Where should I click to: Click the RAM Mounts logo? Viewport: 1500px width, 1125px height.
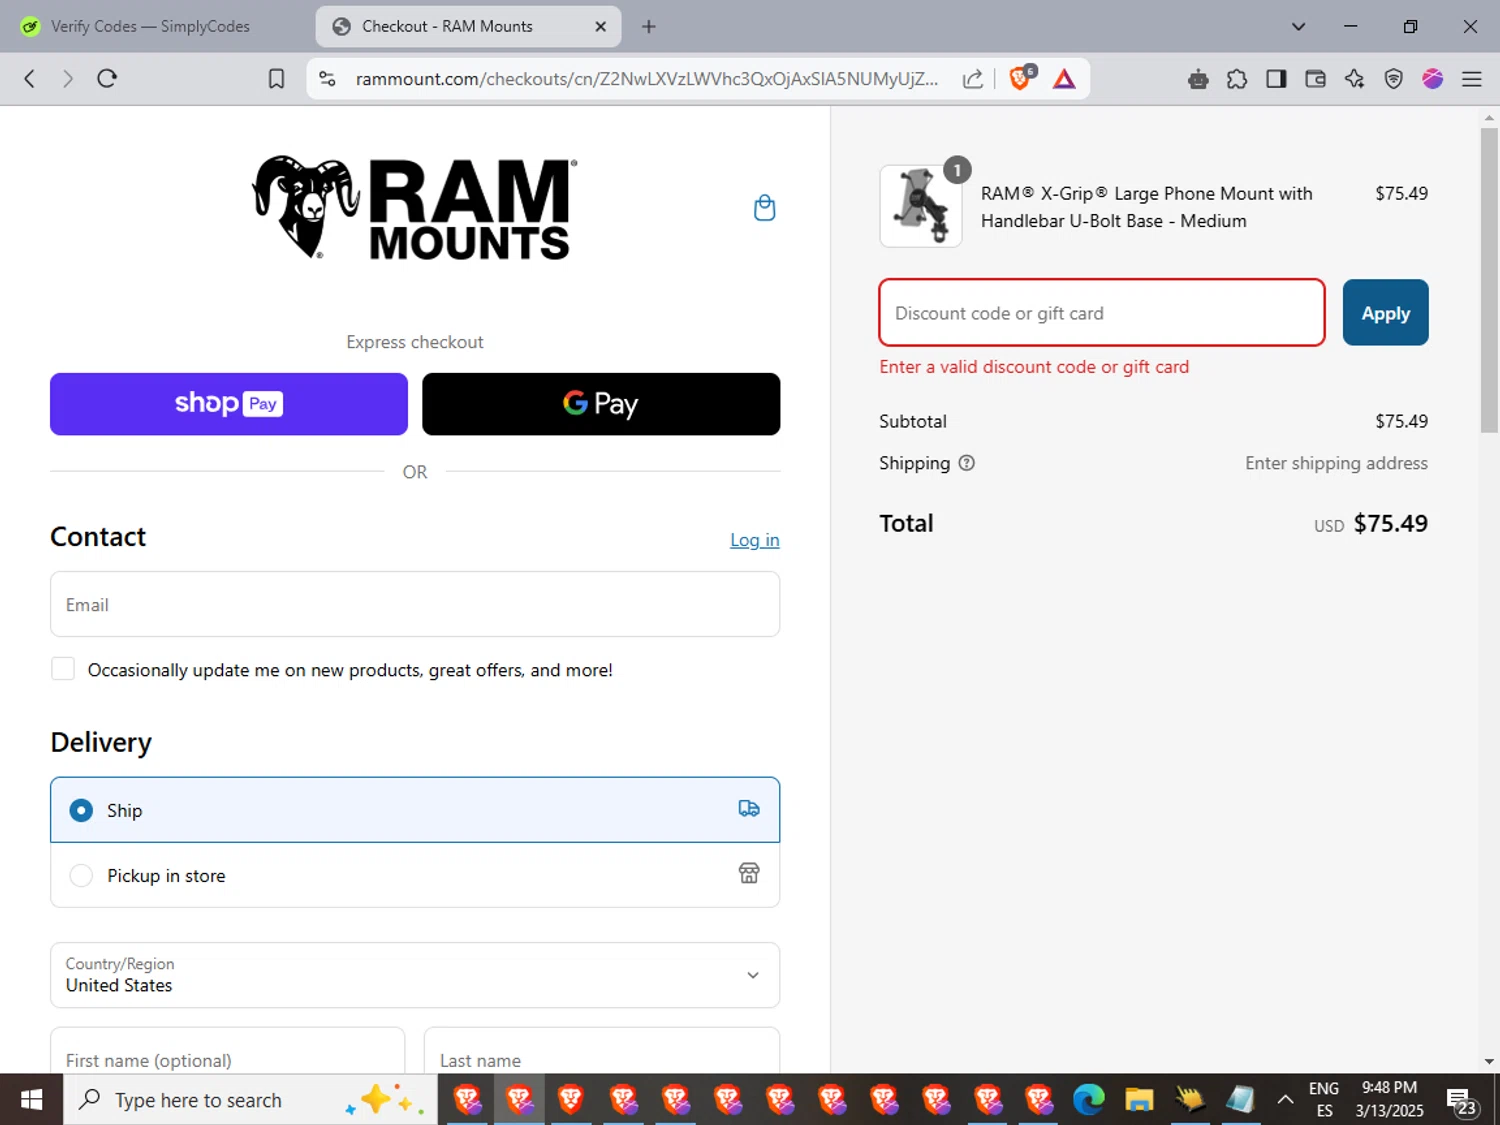click(415, 208)
